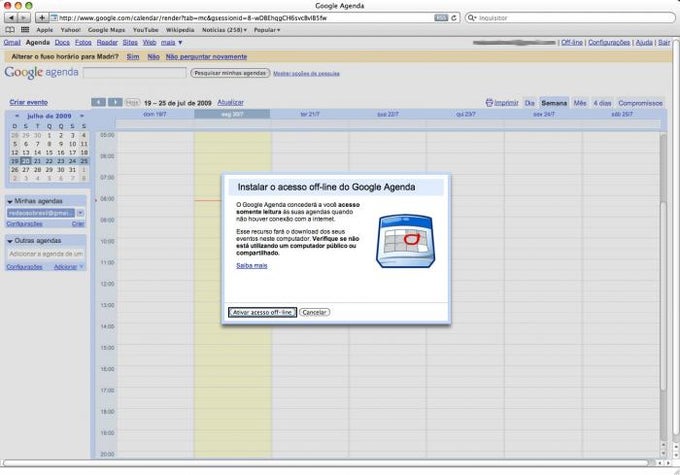Open the Noticias (258) bookmark dropdown
Viewport: 680px width, 475px height.
click(224, 30)
